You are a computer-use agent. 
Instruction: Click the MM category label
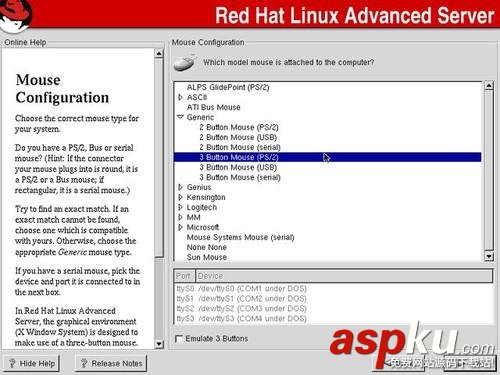pyautogui.click(x=193, y=217)
